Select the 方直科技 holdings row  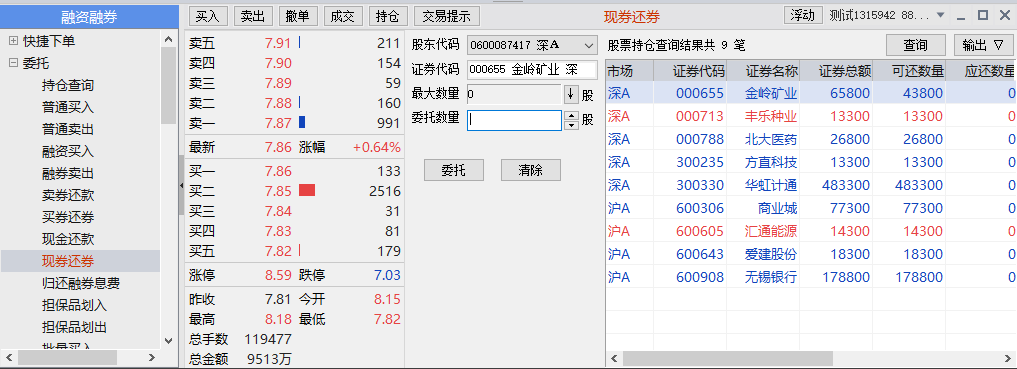[811, 162]
